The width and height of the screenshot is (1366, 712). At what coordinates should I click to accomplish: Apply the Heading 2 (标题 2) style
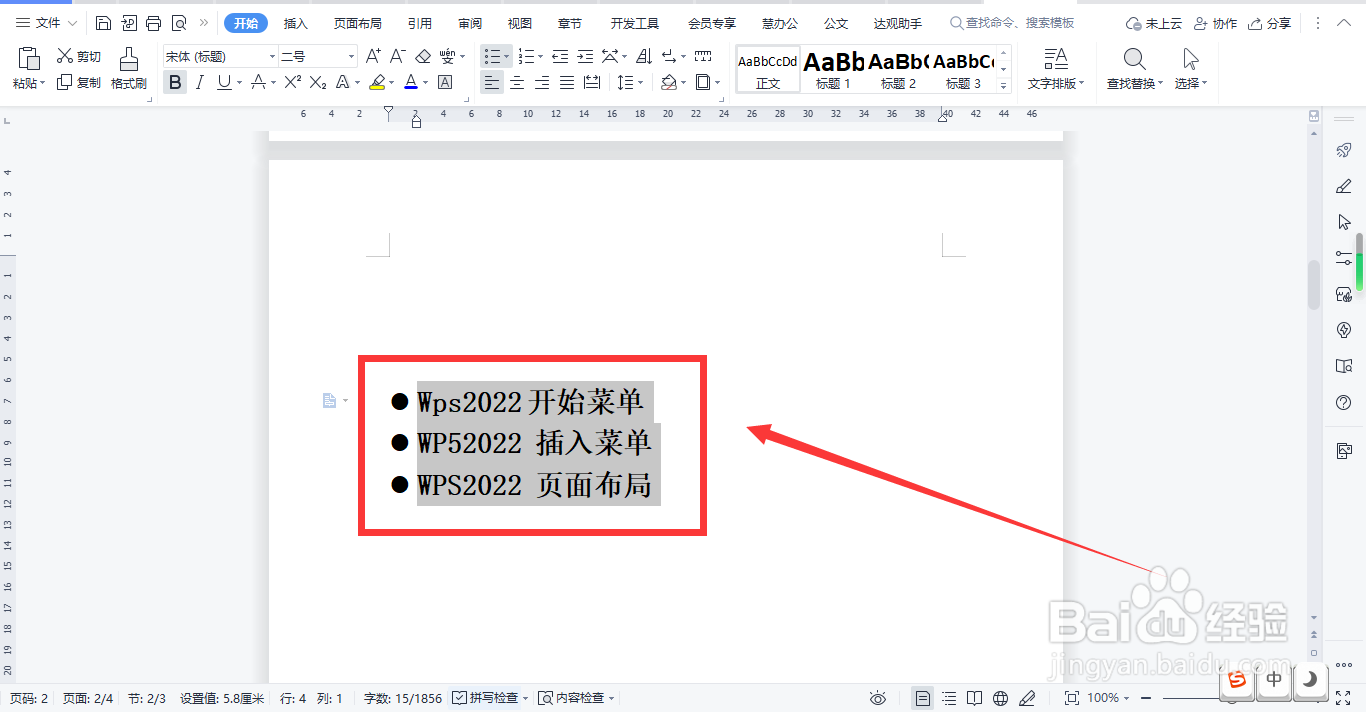[x=899, y=69]
